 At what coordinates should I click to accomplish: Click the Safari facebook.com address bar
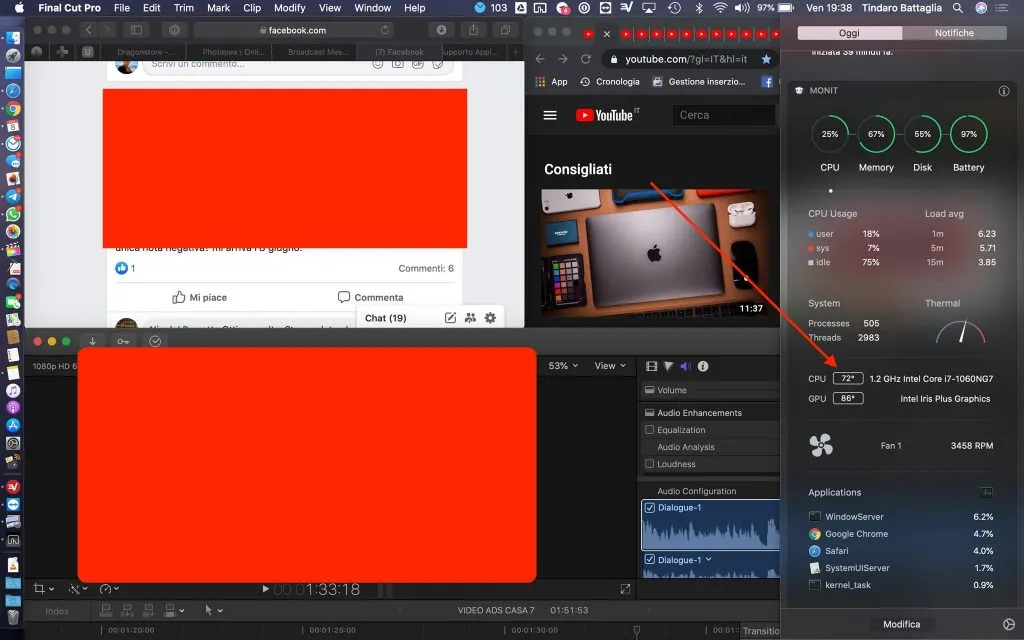[x=292, y=30]
